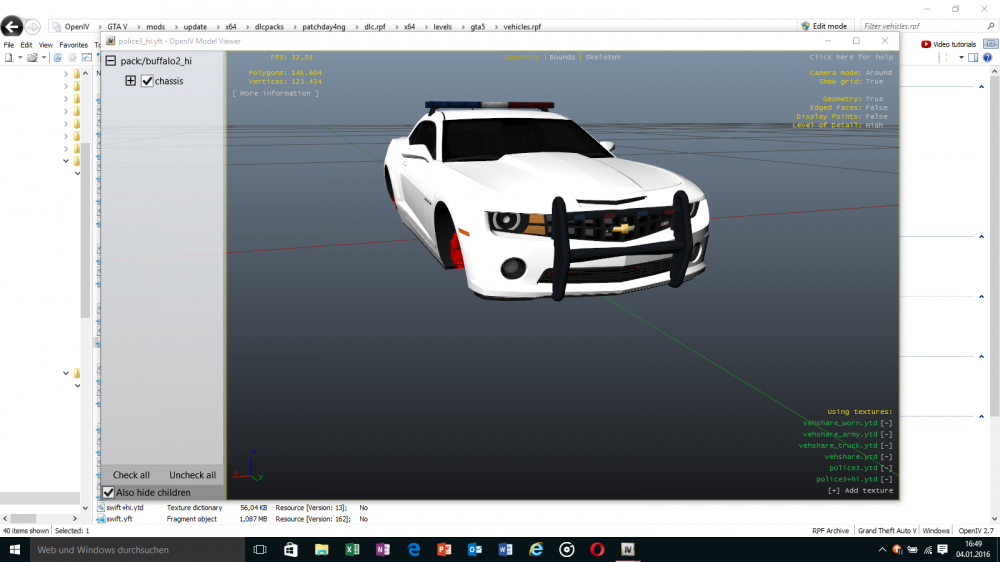The image size is (1000, 562).
Task: Remove vehshare_worn.ytd texture with [-]
Action: point(886,423)
